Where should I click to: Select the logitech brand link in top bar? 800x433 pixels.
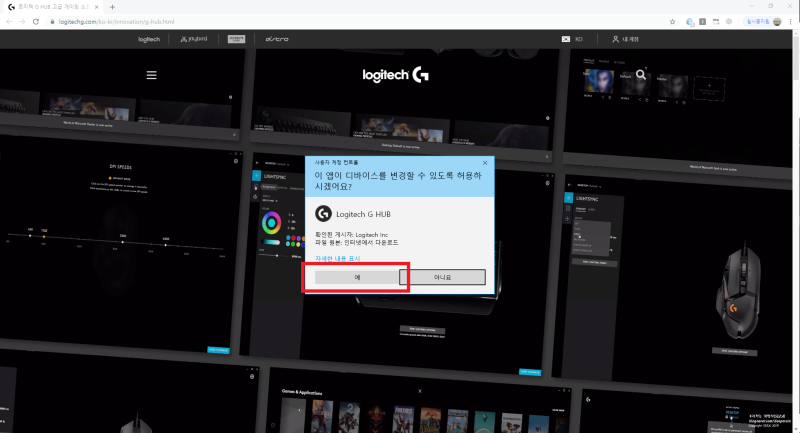pyautogui.click(x=149, y=39)
